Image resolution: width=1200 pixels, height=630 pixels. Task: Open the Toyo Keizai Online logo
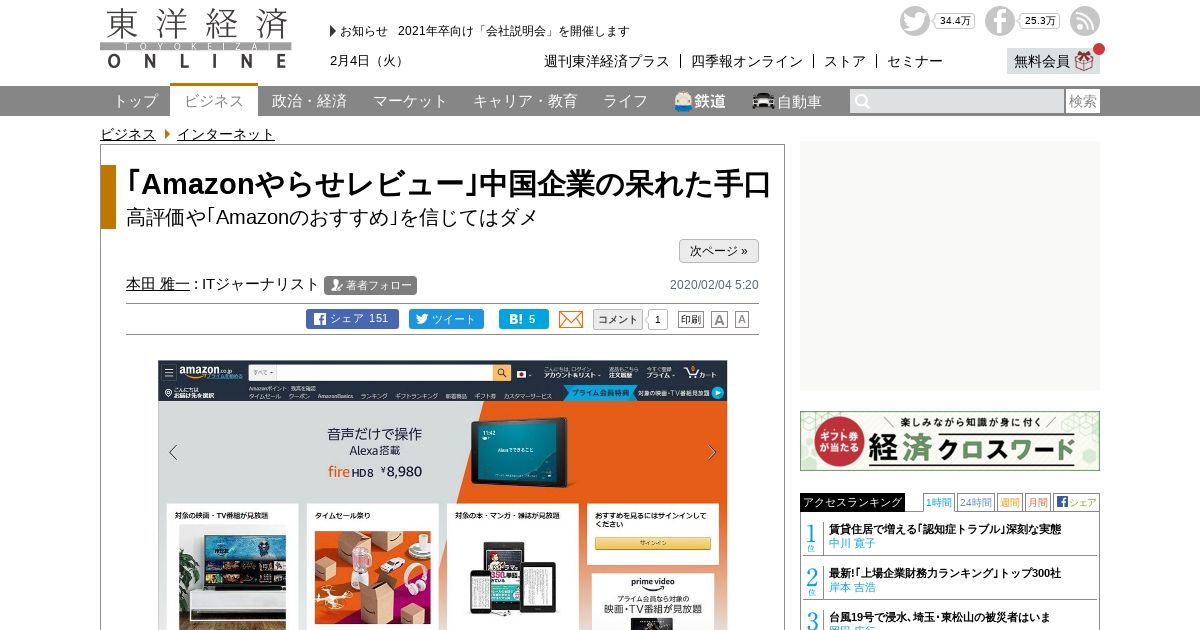pyautogui.click(x=196, y=38)
